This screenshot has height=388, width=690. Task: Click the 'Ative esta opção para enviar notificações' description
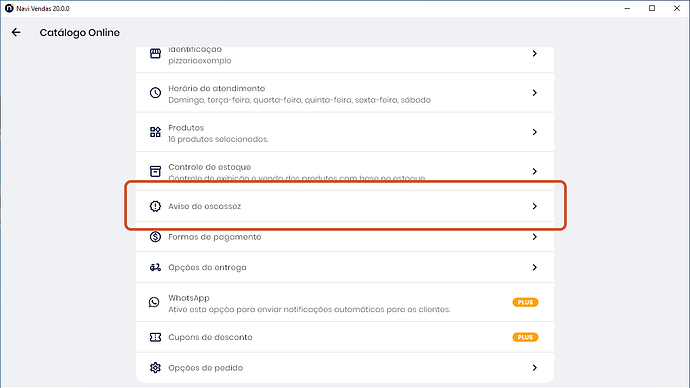click(309, 310)
